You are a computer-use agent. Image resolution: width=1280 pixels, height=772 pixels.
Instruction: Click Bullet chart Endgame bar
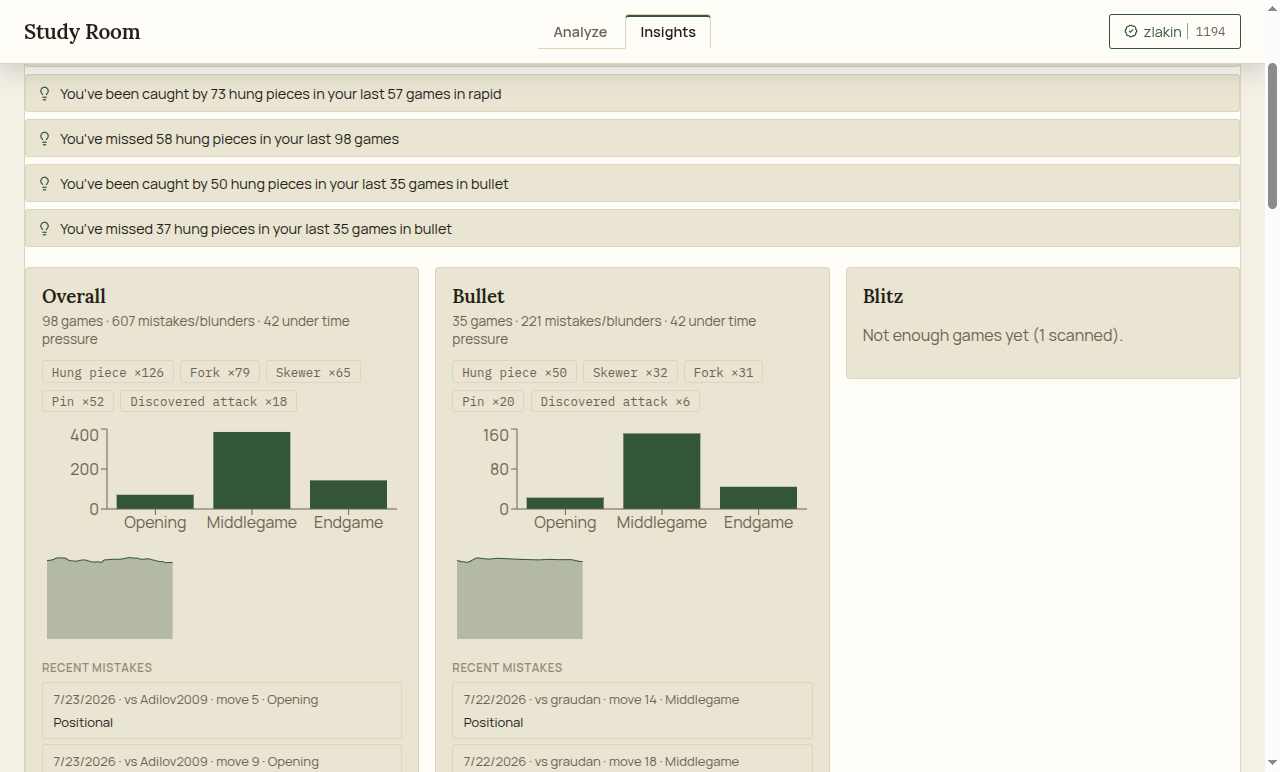click(758, 498)
